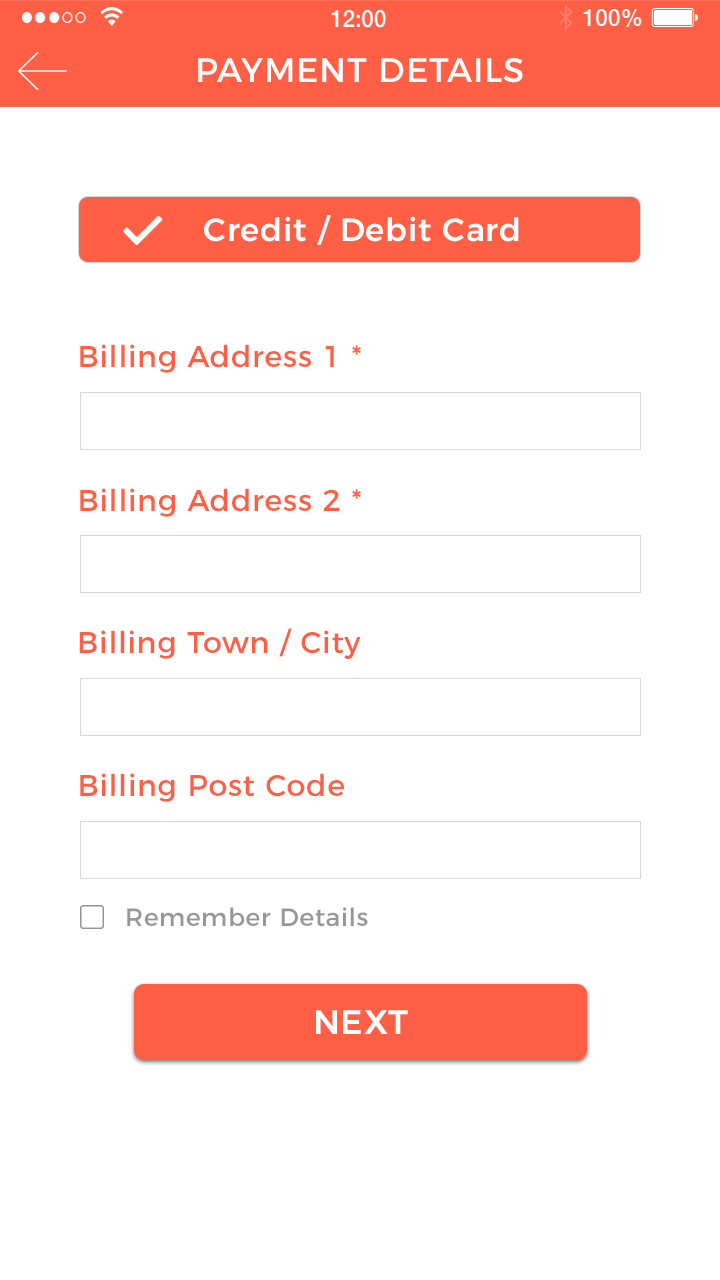The width and height of the screenshot is (720, 1280).
Task: Tap the Billing Post Code input box
Action: point(360,850)
